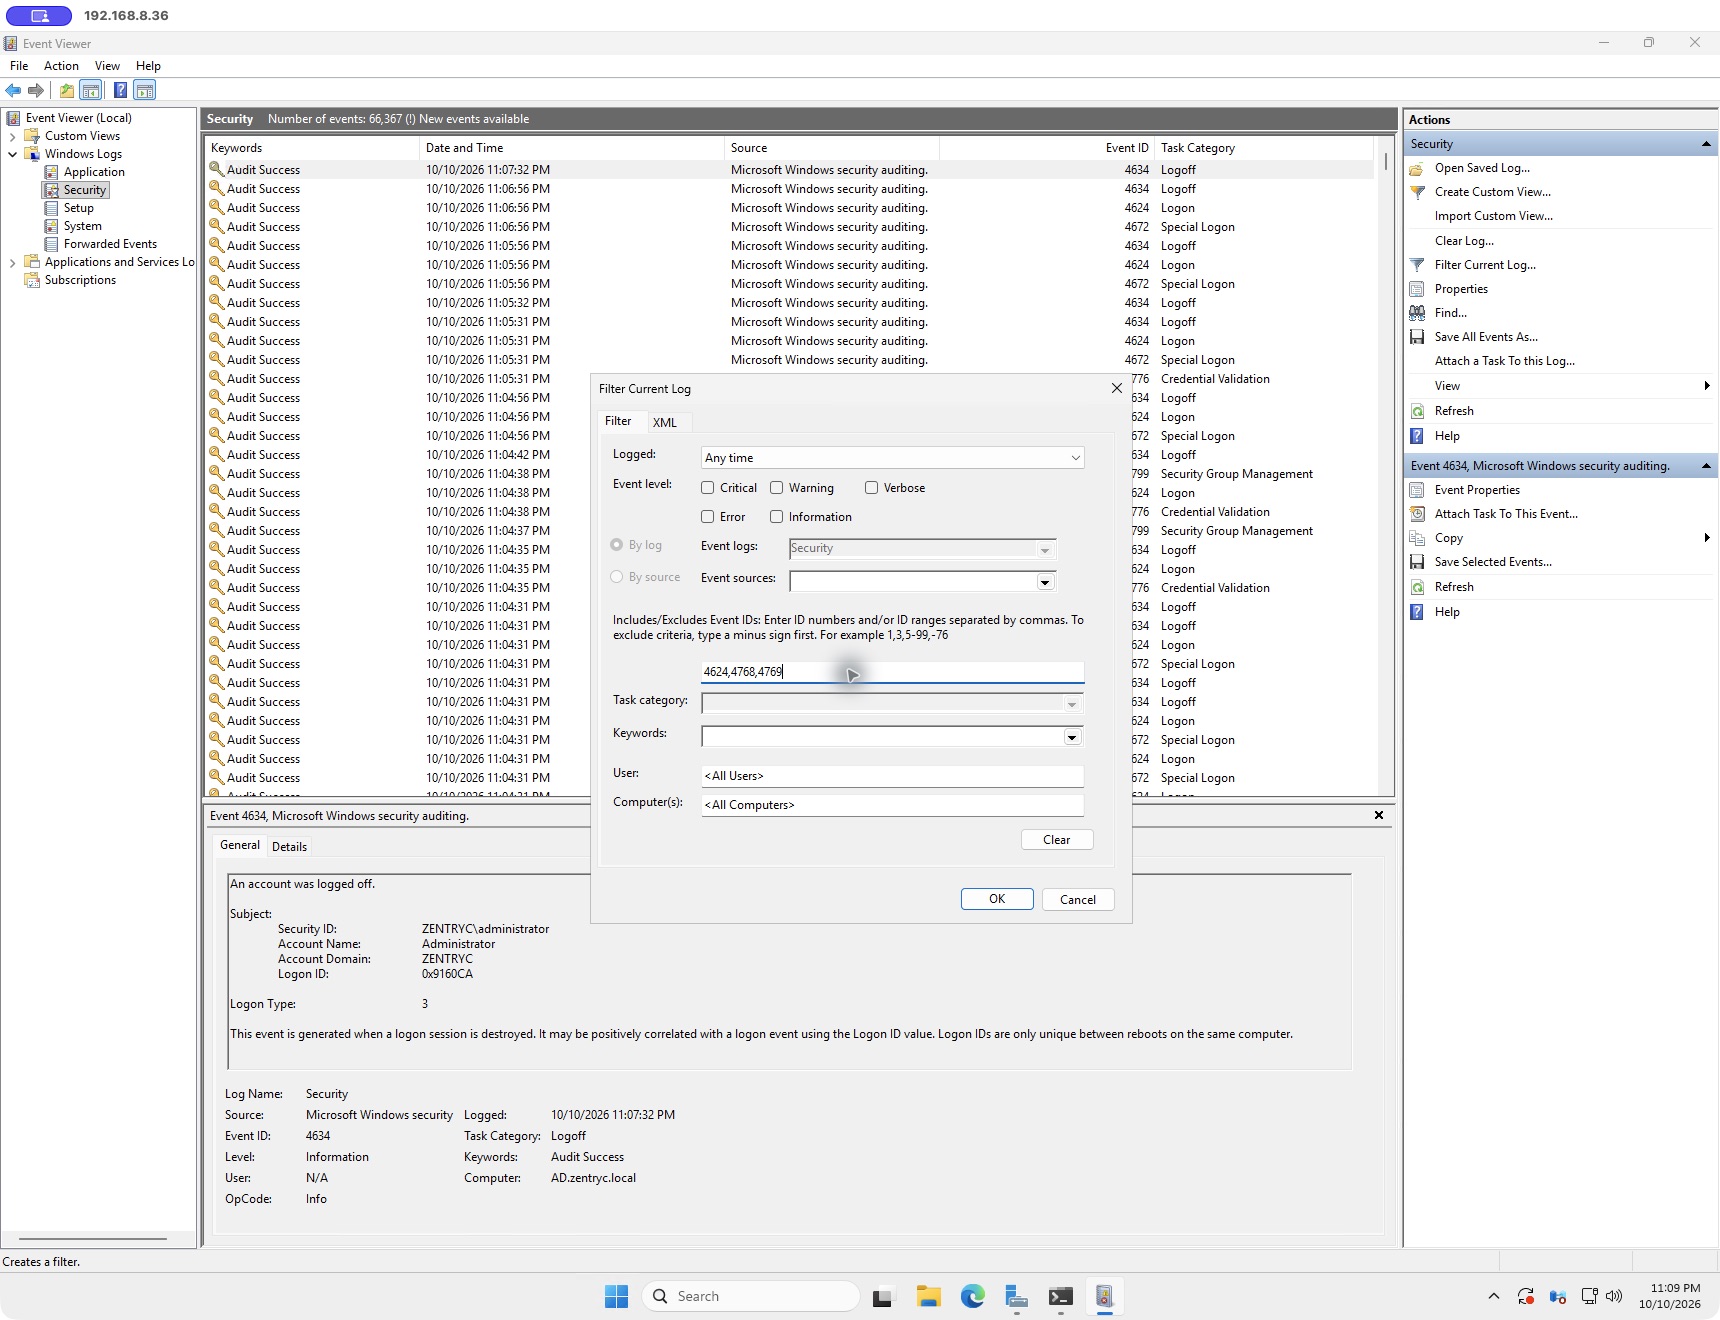Viewport: 1720px width, 1320px height.
Task: Click the Copy icon in Actions pane
Action: (x=1417, y=538)
